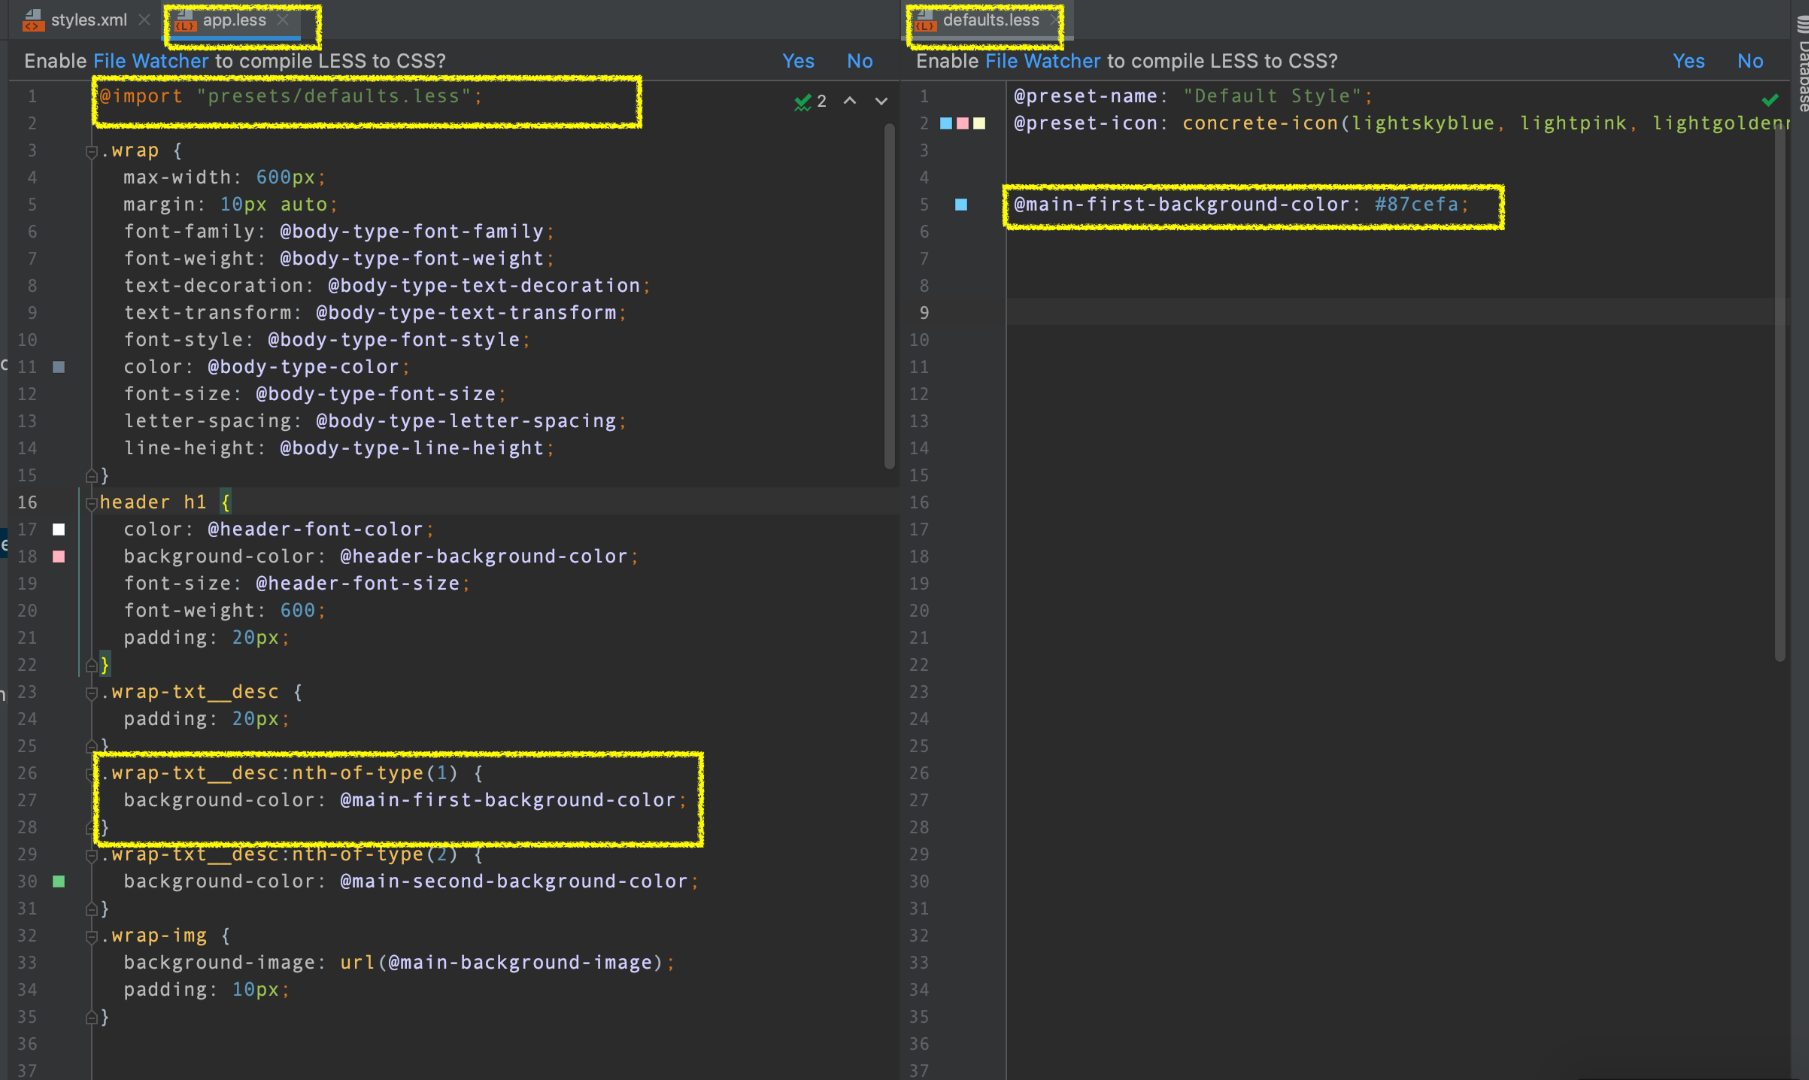The width and height of the screenshot is (1809, 1080).
Task: Click concrete-icon function in defaults.less
Action: [x=1260, y=123]
